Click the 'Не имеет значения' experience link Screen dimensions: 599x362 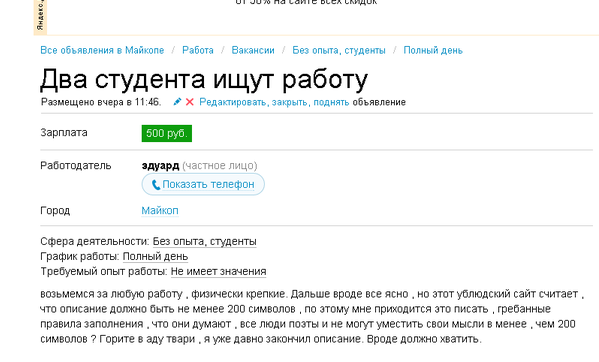(x=219, y=272)
